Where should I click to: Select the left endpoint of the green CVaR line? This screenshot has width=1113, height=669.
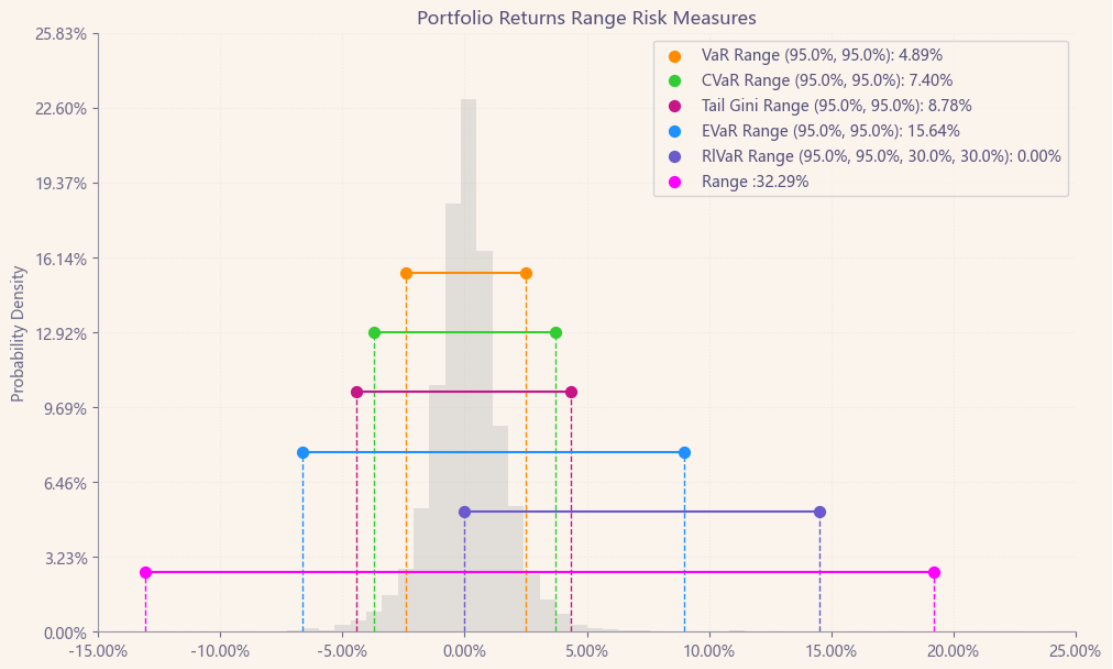click(374, 333)
